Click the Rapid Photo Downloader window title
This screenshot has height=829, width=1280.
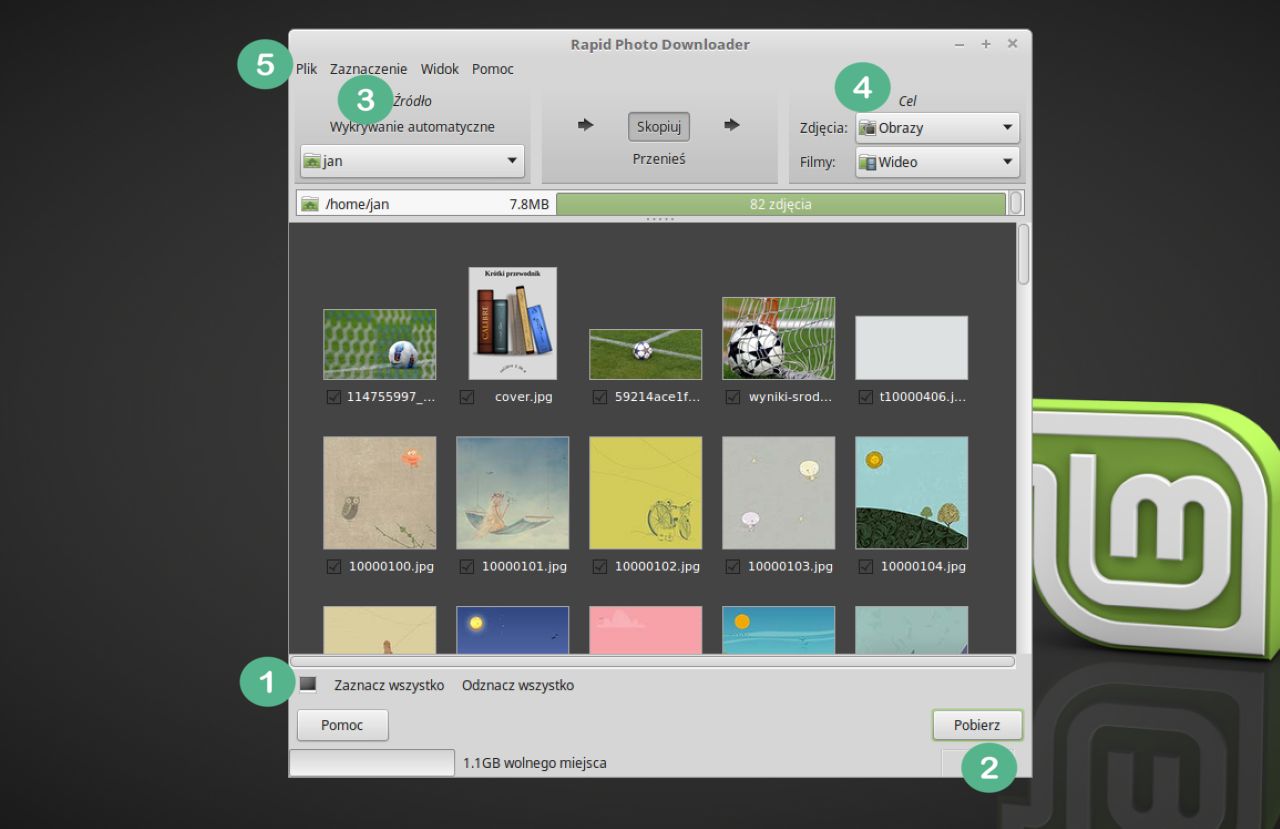(x=660, y=44)
